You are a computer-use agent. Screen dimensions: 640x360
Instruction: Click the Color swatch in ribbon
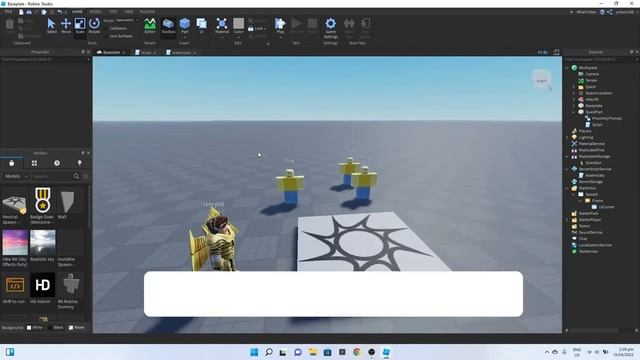tap(239, 24)
